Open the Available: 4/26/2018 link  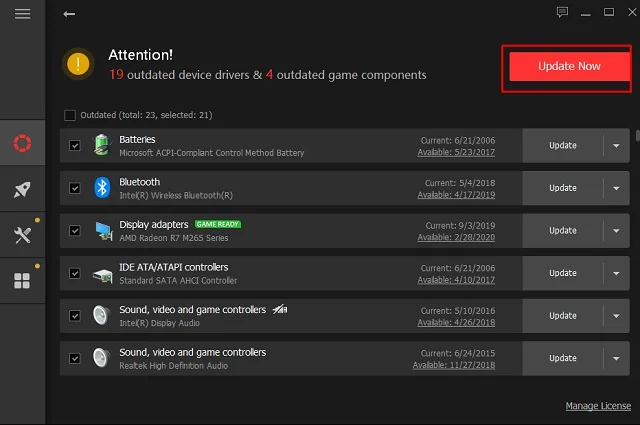pos(456,323)
